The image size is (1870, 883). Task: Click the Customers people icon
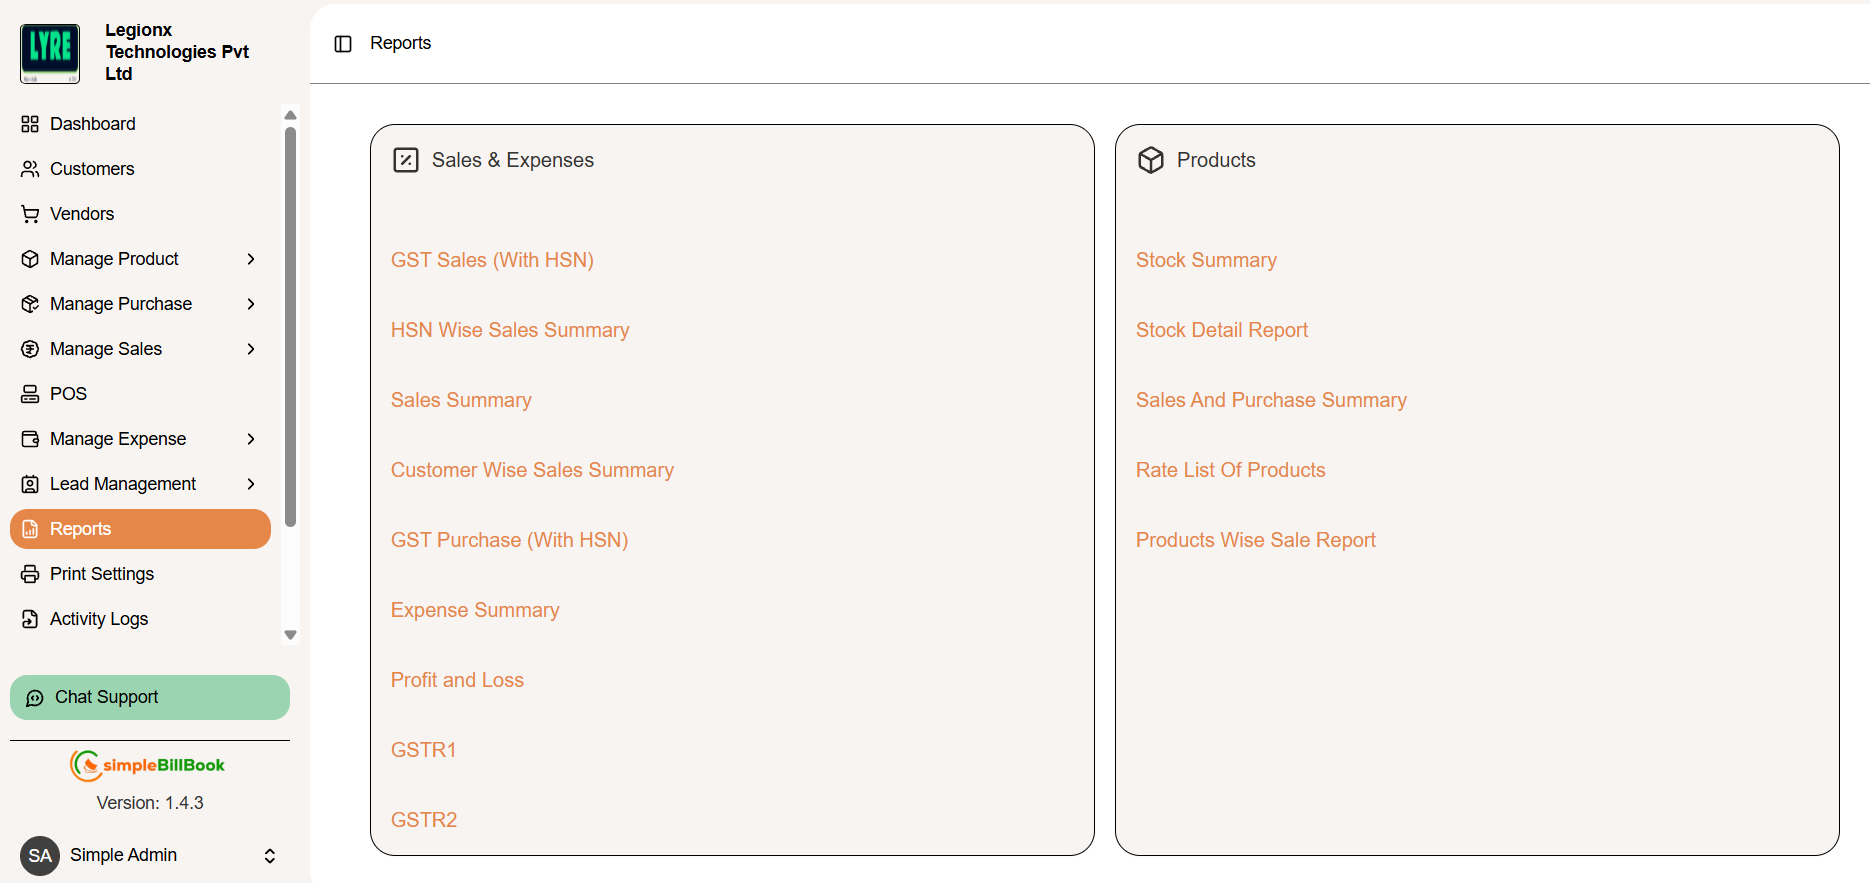tap(30, 169)
